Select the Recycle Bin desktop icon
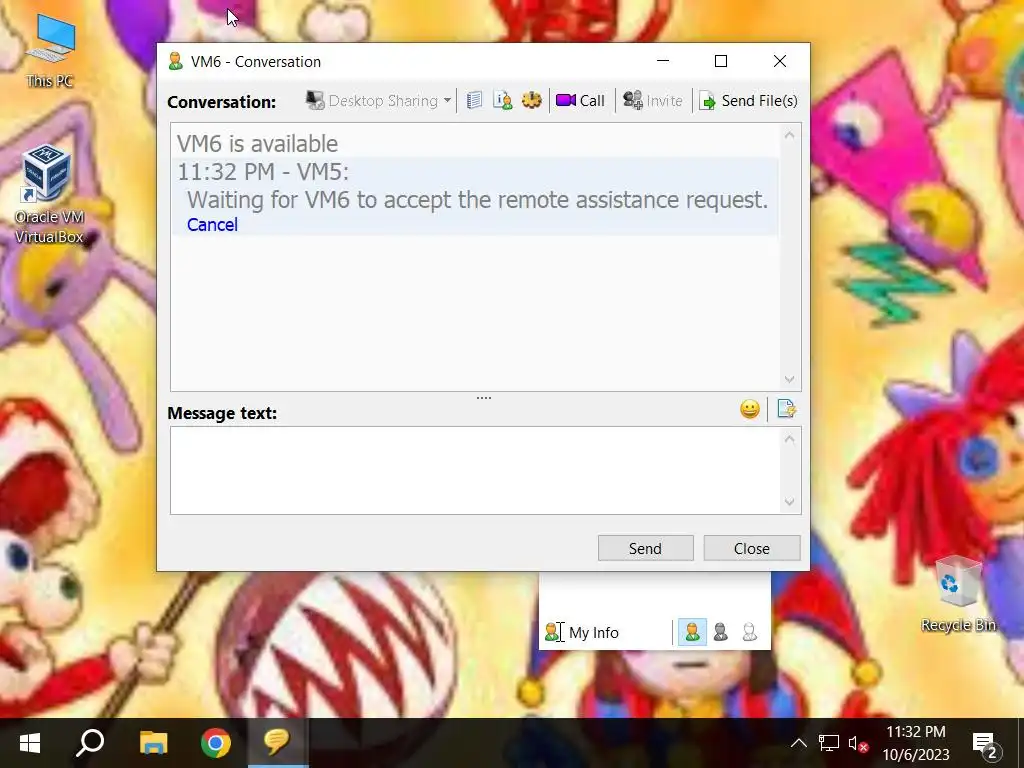This screenshot has width=1024, height=768. 958,595
